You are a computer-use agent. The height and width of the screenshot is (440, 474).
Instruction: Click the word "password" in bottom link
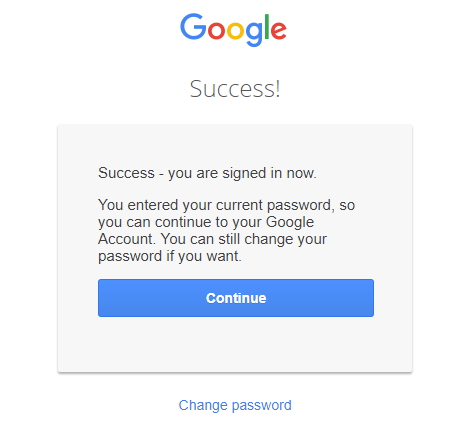click(x=262, y=406)
